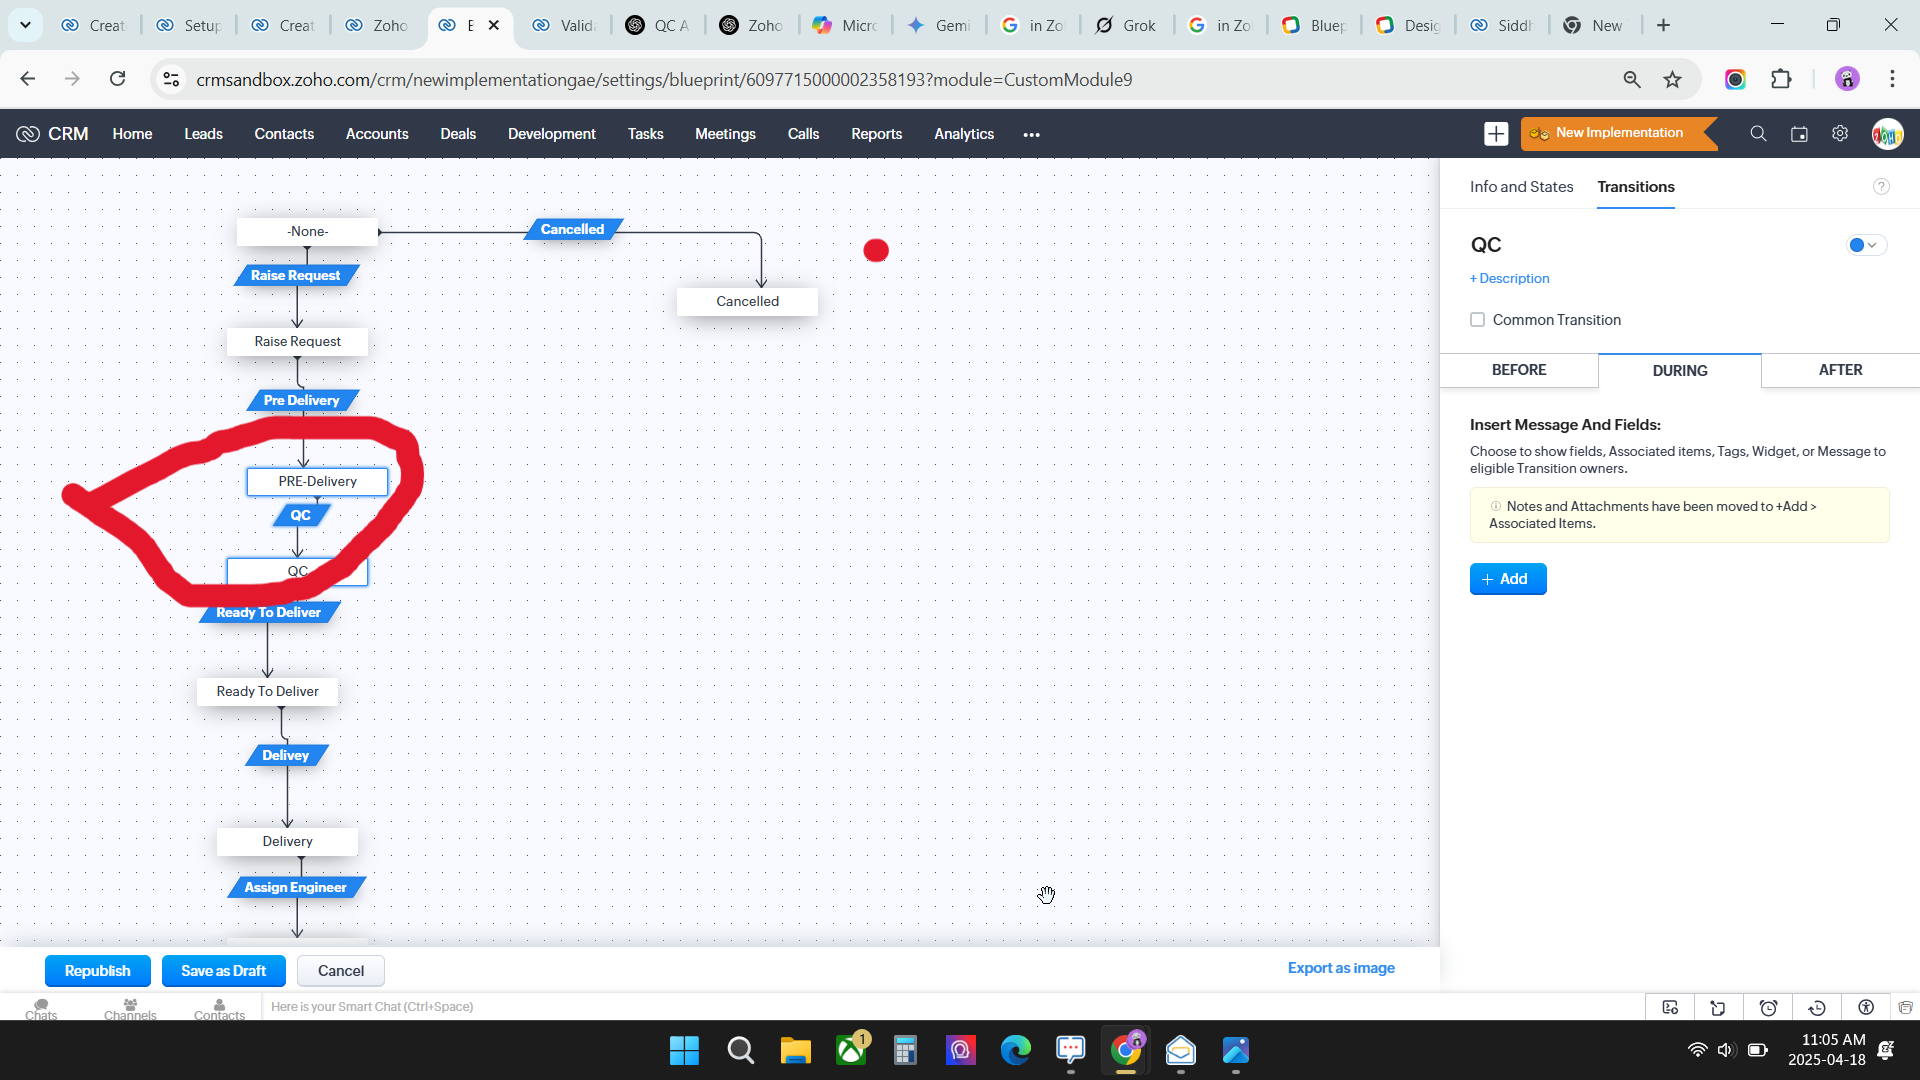
Task: Open the Chrome tab search dropdown arrow
Action: [x=25, y=25]
